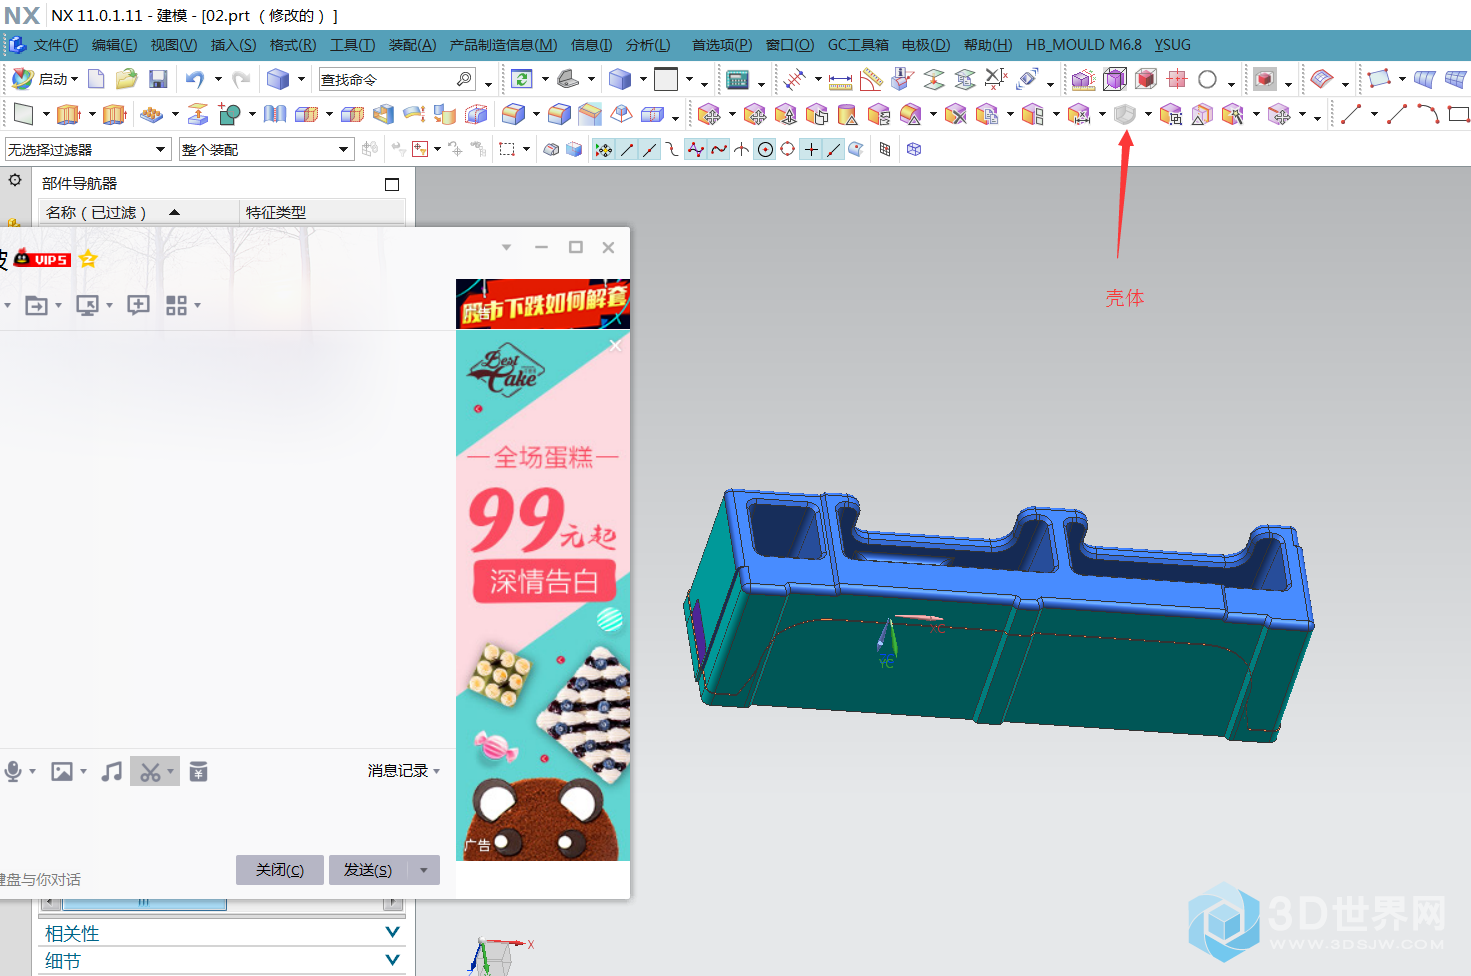Image resolution: width=1471 pixels, height=976 pixels.
Task: Select the arc curve tool icon
Action: [x=1428, y=115]
